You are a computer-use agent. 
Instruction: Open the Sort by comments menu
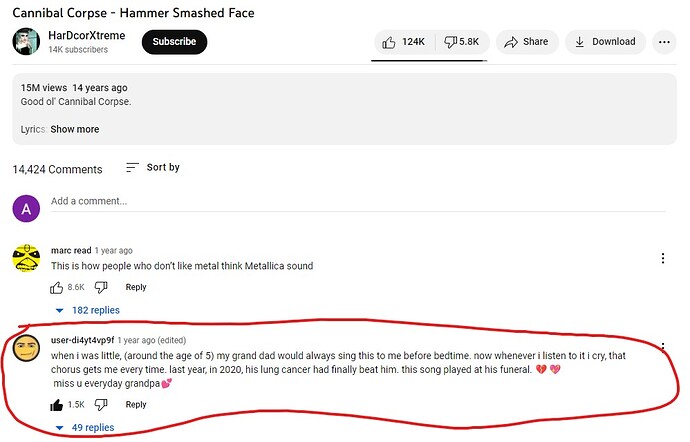click(153, 167)
